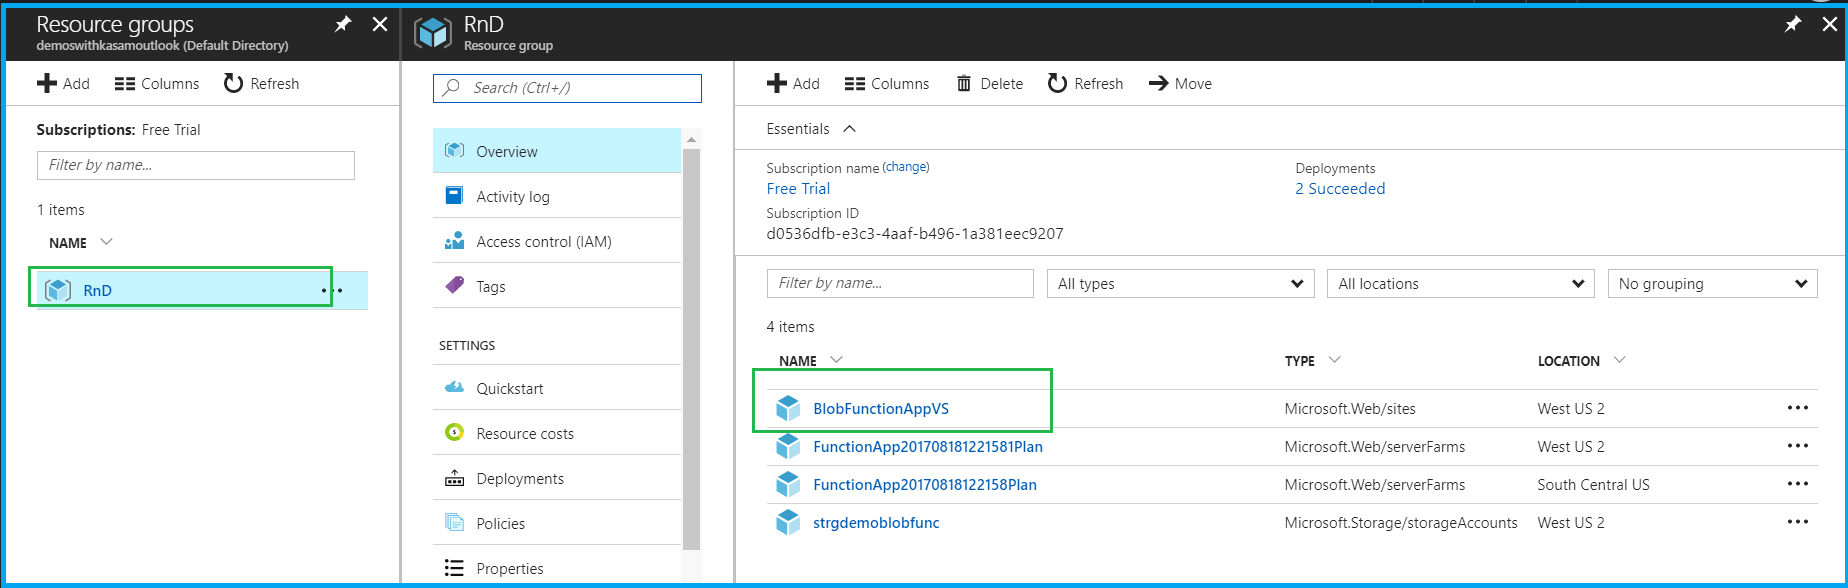Image resolution: width=1848 pixels, height=588 pixels.
Task: Open the All types dropdown
Action: [x=1181, y=284]
